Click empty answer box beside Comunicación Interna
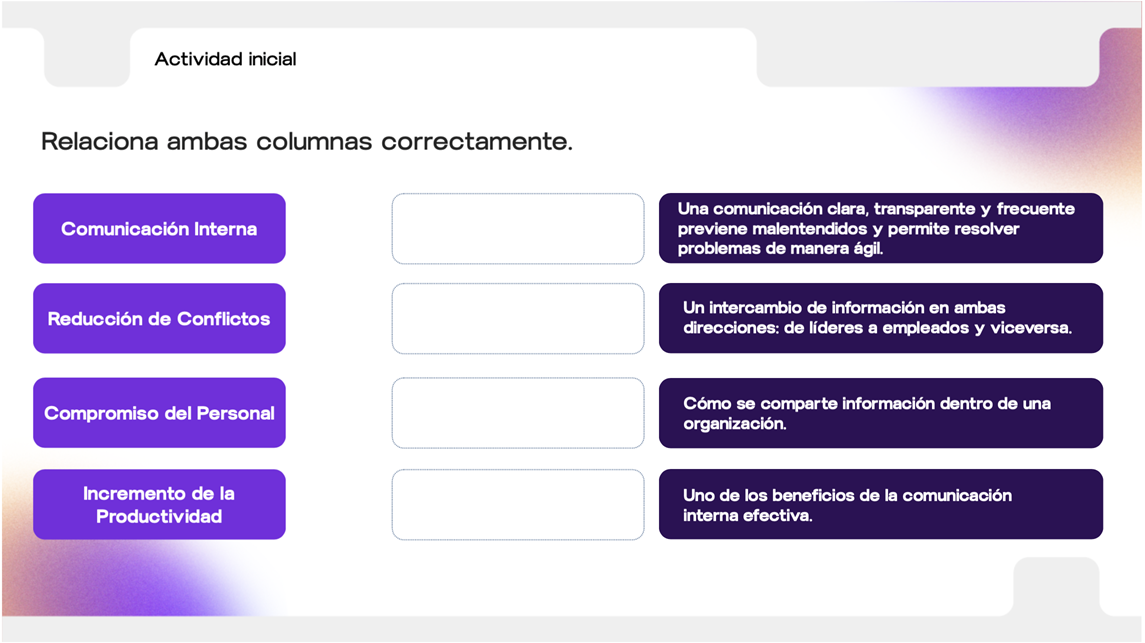Viewport: 1145px width, 643px height. [518, 229]
